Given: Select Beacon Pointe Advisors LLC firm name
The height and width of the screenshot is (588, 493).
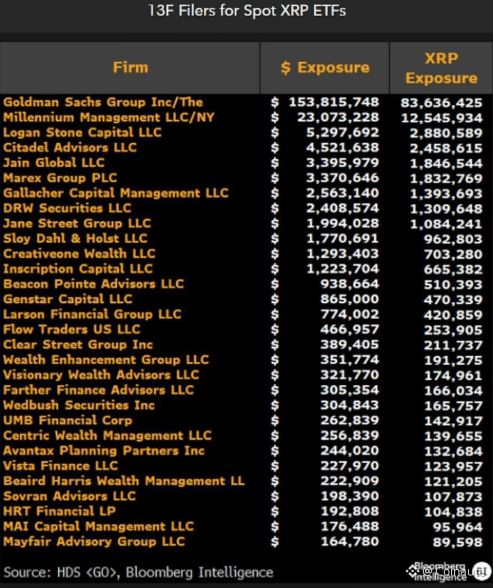Looking at the screenshot, I should 93,284.
